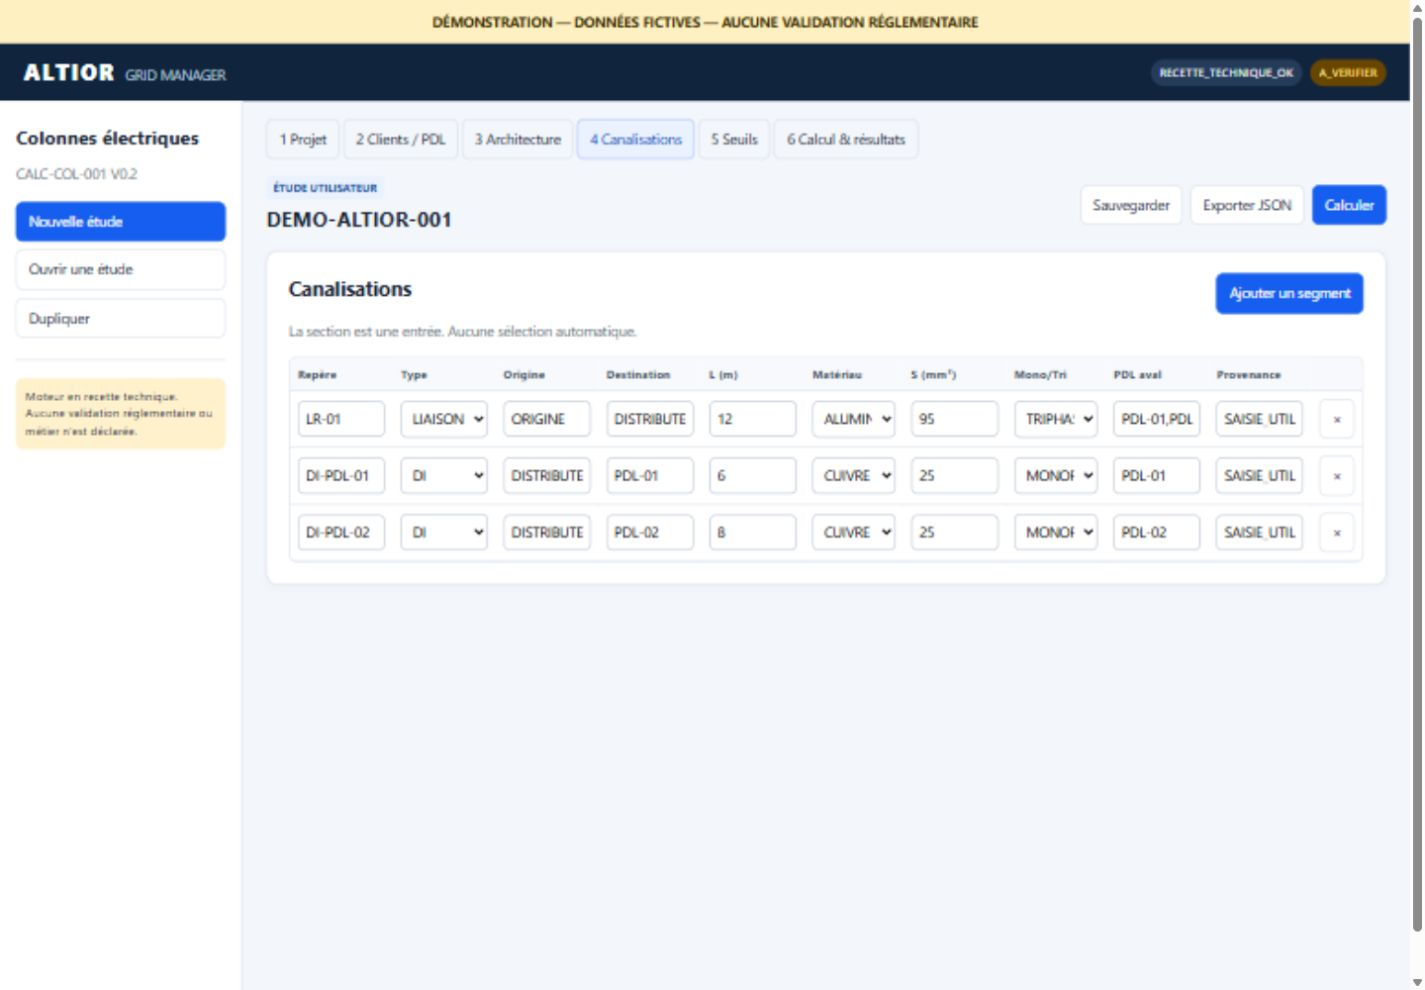Open the 5 Seuils tab
The height and width of the screenshot is (990, 1425).
click(x=734, y=139)
